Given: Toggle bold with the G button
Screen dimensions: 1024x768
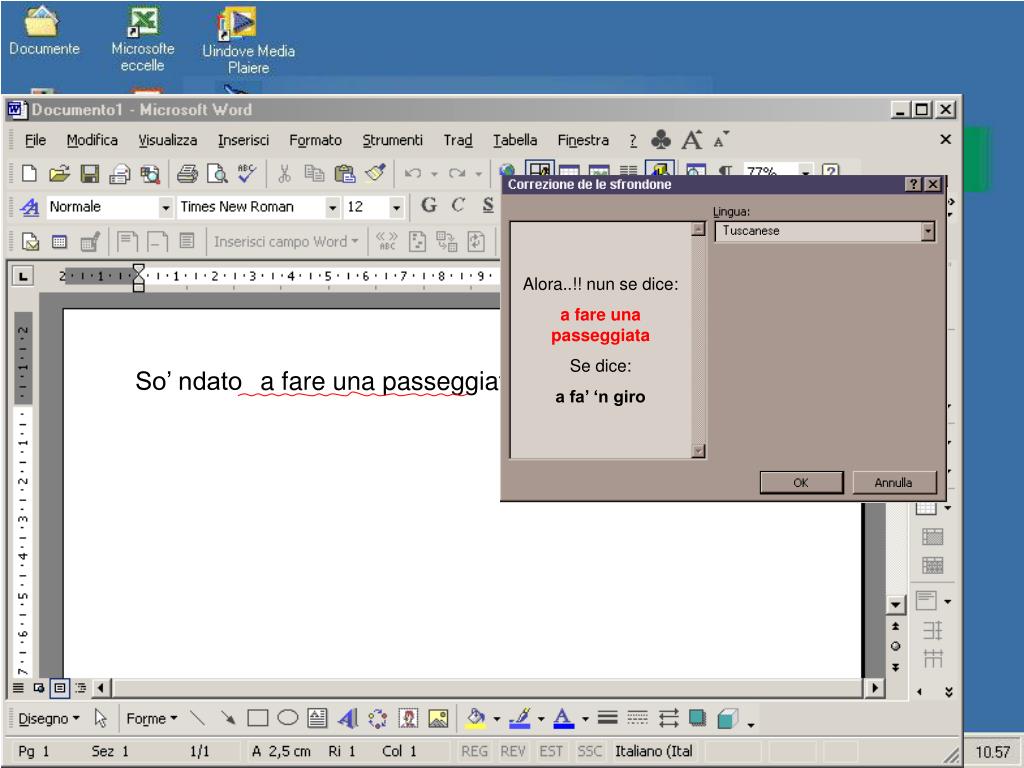Looking at the screenshot, I should (x=429, y=205).
